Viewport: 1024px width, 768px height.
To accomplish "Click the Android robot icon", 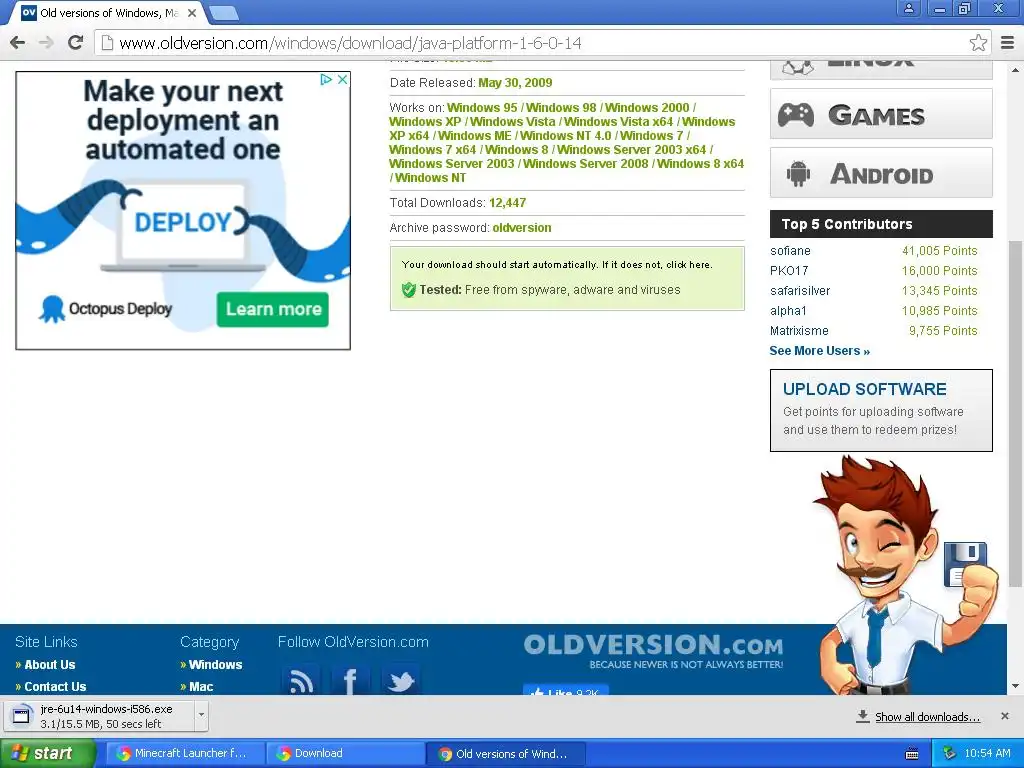I will coord(798,174).
